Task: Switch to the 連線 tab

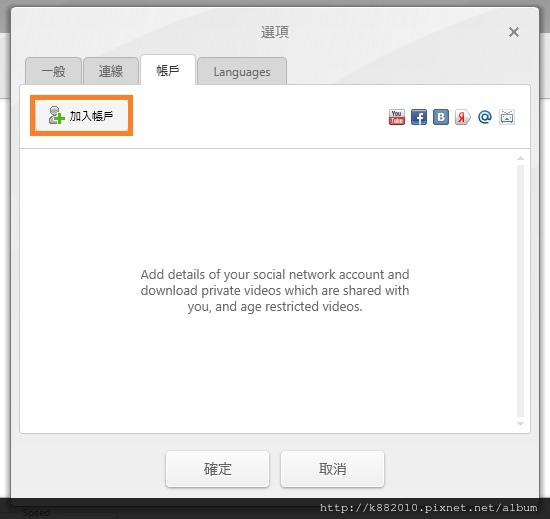Action: [111, 71]
